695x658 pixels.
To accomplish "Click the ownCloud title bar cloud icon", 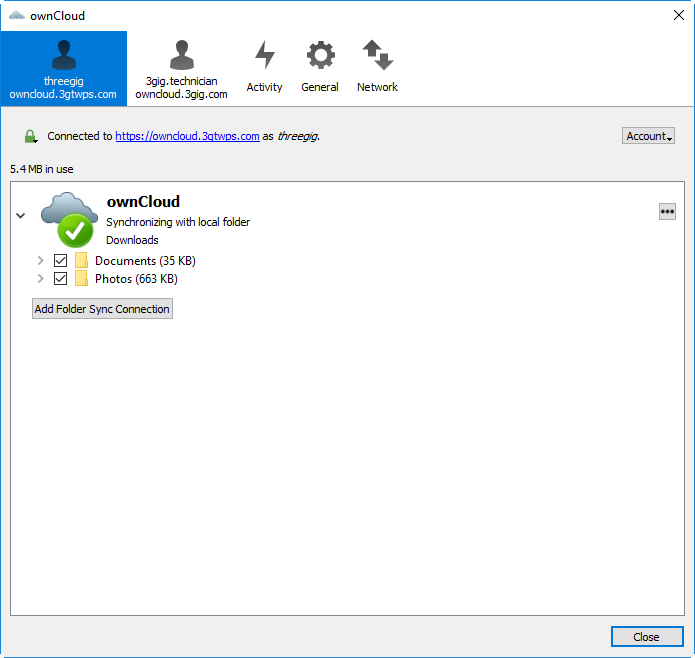I will (x=17, y=16).
